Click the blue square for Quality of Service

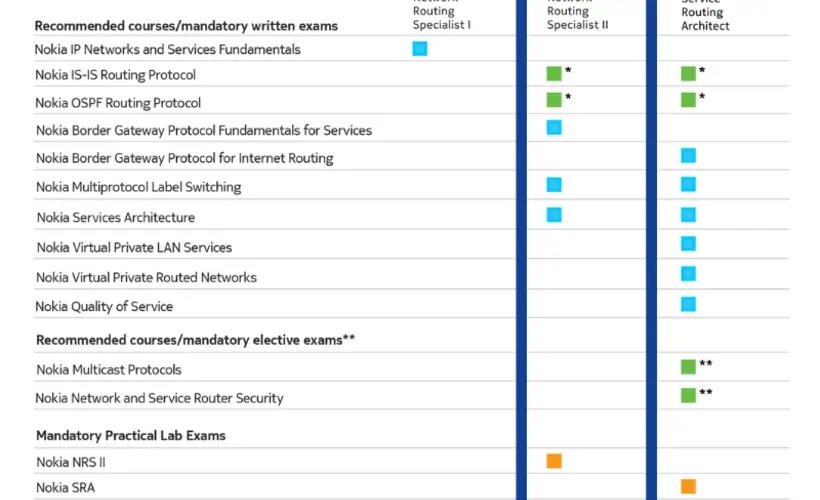688,304
